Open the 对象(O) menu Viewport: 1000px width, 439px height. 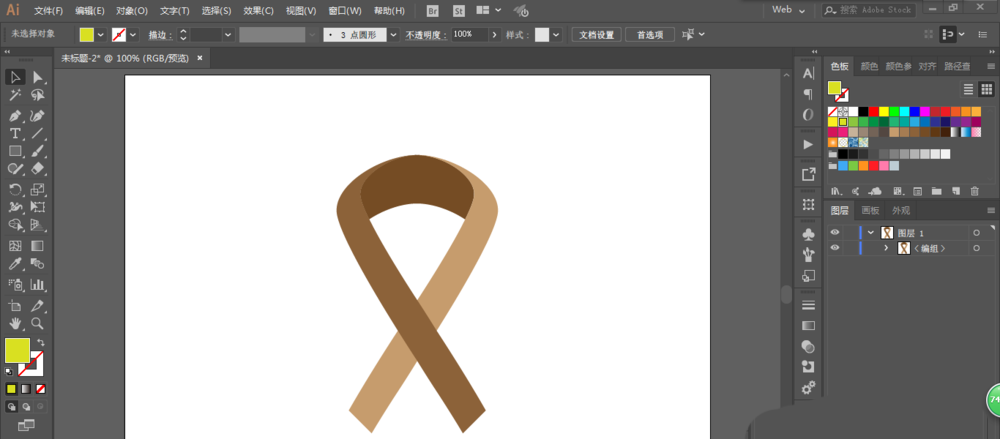point(131,11)
